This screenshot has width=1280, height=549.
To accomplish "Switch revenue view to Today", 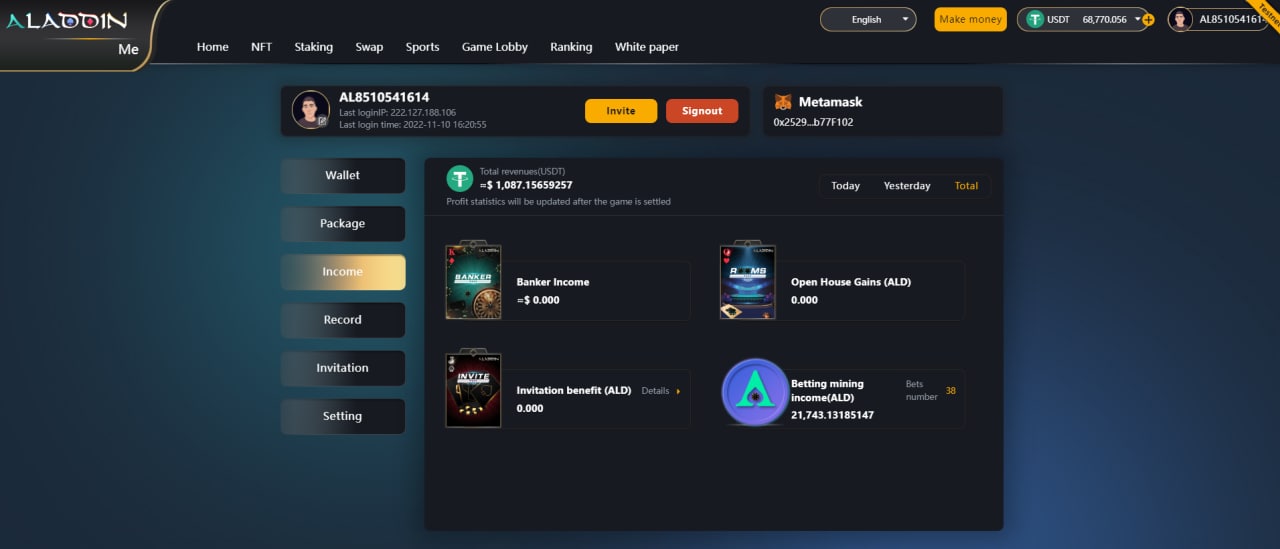I will pyautogui.click(x=845, y=186).
